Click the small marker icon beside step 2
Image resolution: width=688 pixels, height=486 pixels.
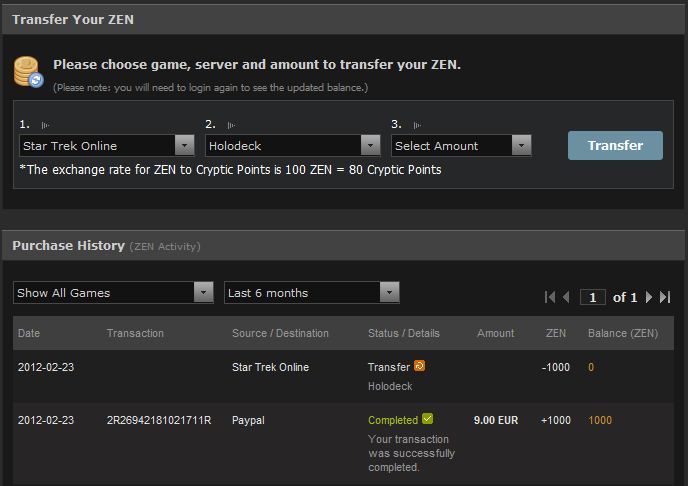click(x=231, y=125)
